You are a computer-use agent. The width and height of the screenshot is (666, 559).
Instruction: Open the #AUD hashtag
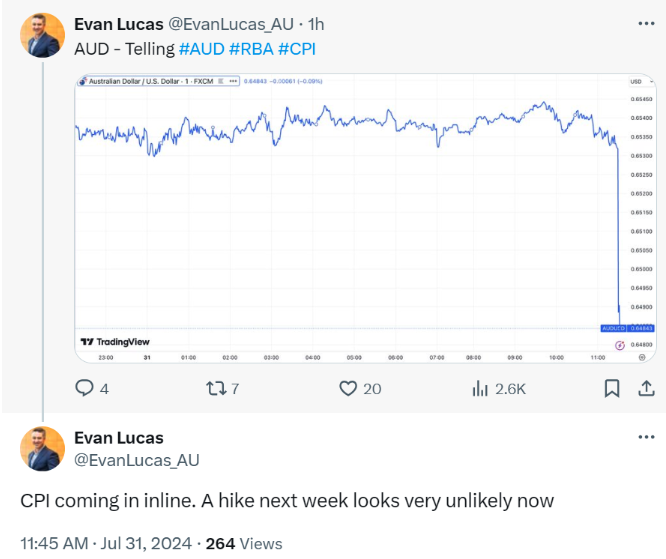click(202, 49)
